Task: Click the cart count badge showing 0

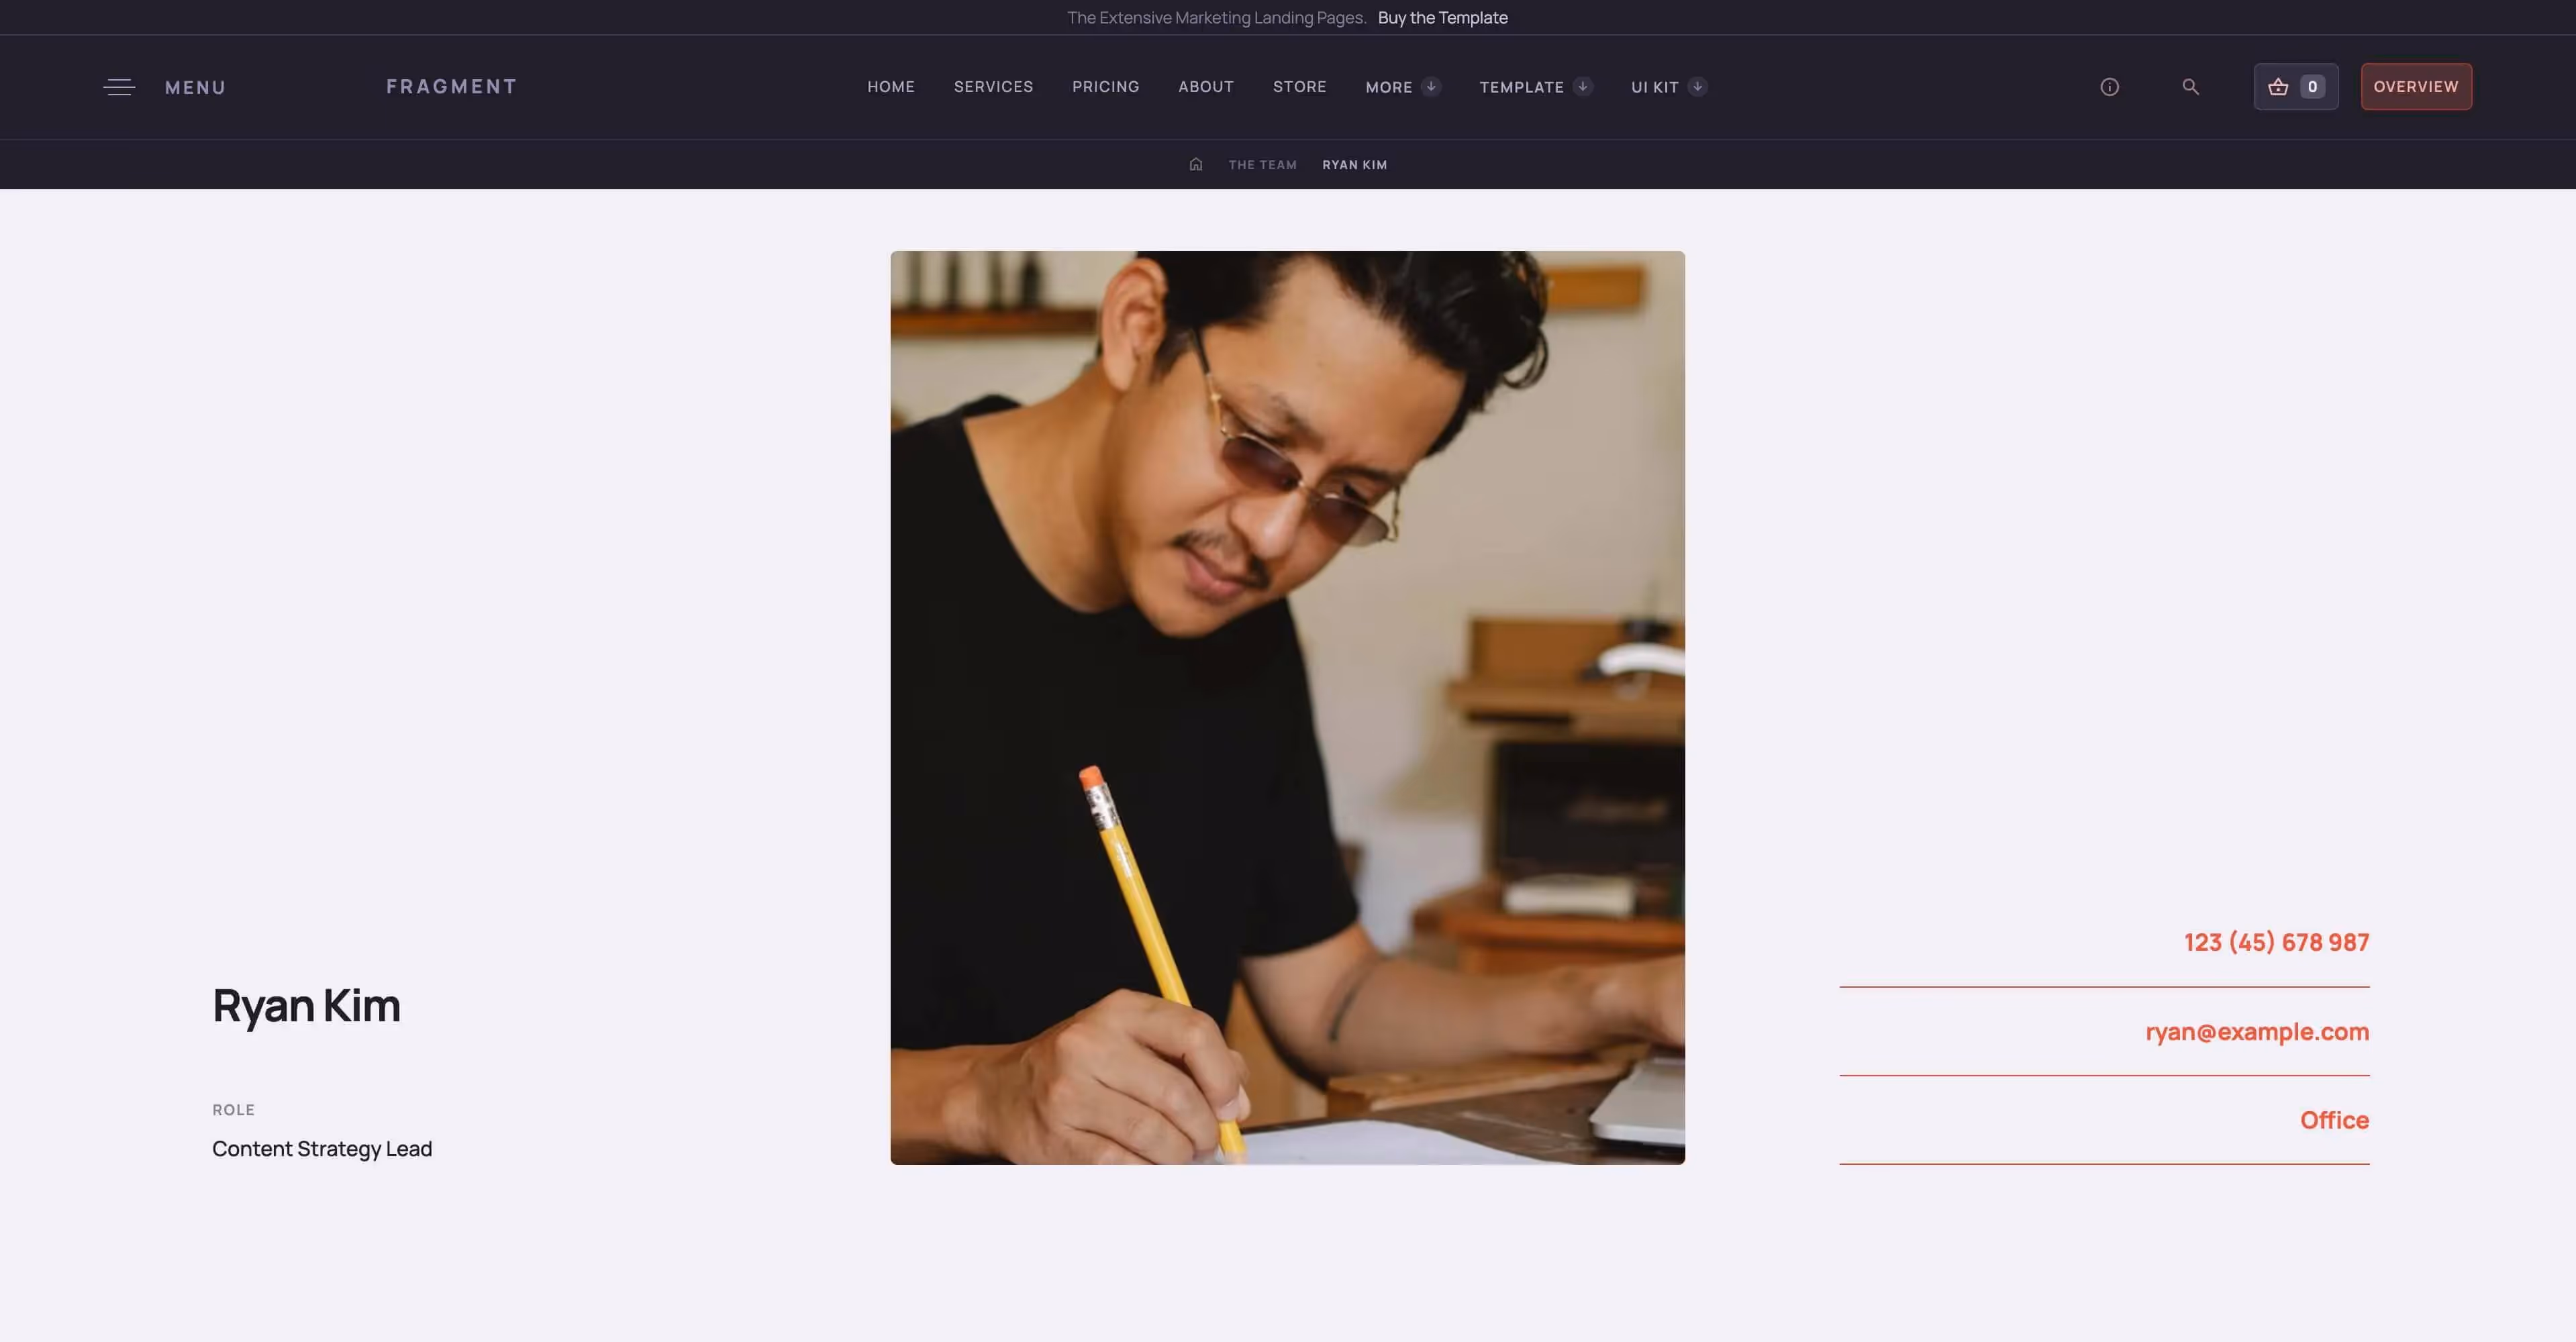Action: point(2312,87)
